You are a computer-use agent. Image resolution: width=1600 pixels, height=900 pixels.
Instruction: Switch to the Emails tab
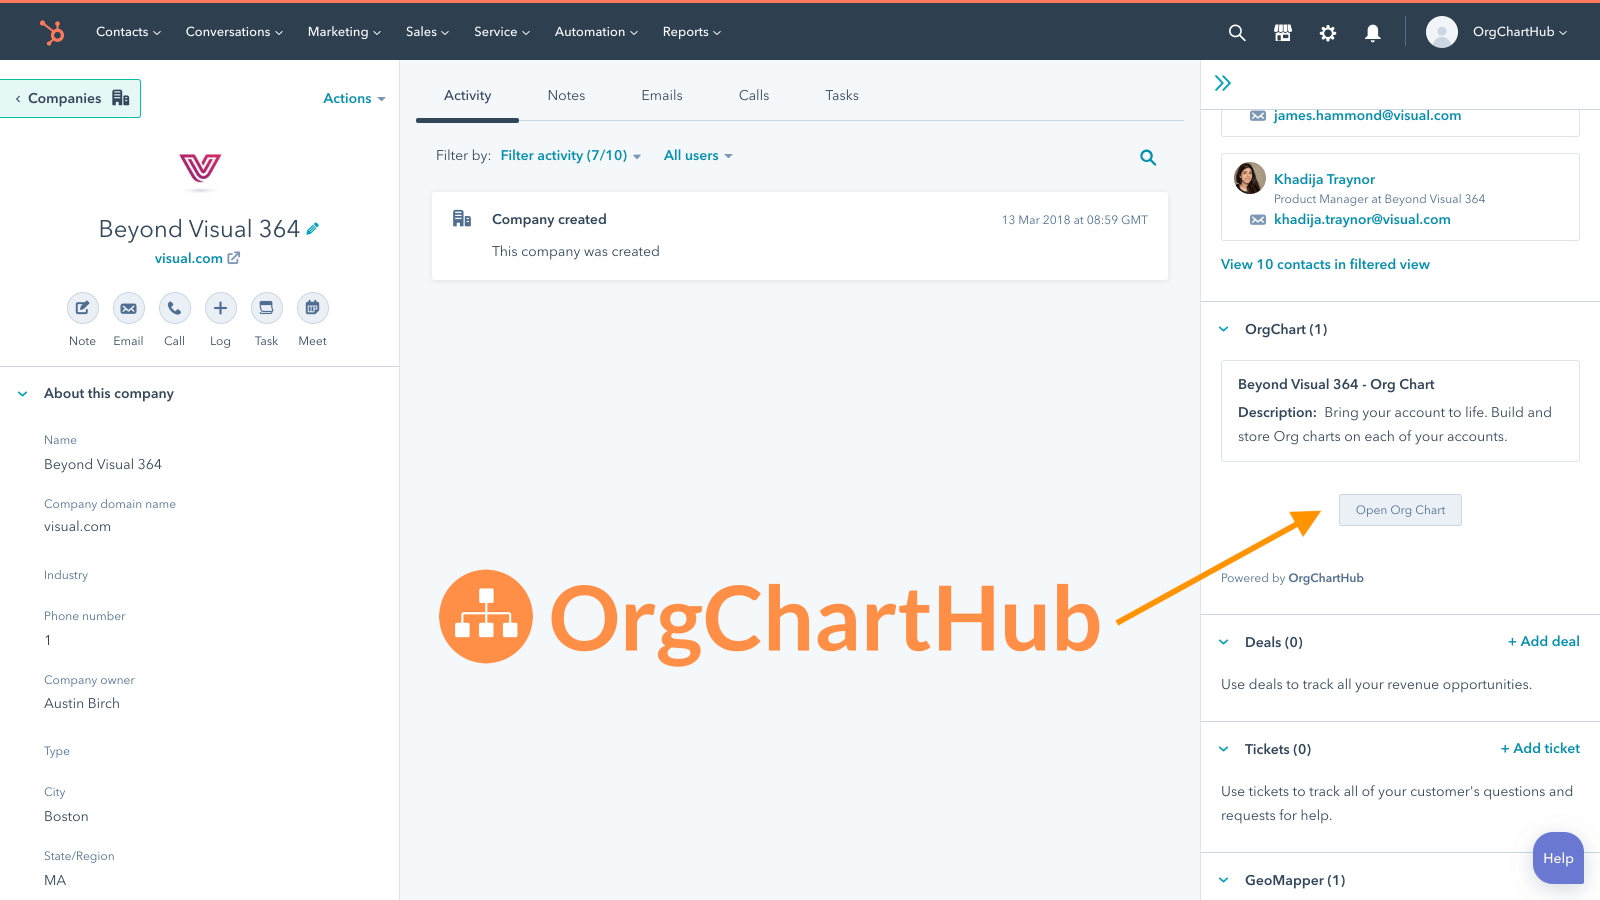pyautogui.click(x=662, y=95)
